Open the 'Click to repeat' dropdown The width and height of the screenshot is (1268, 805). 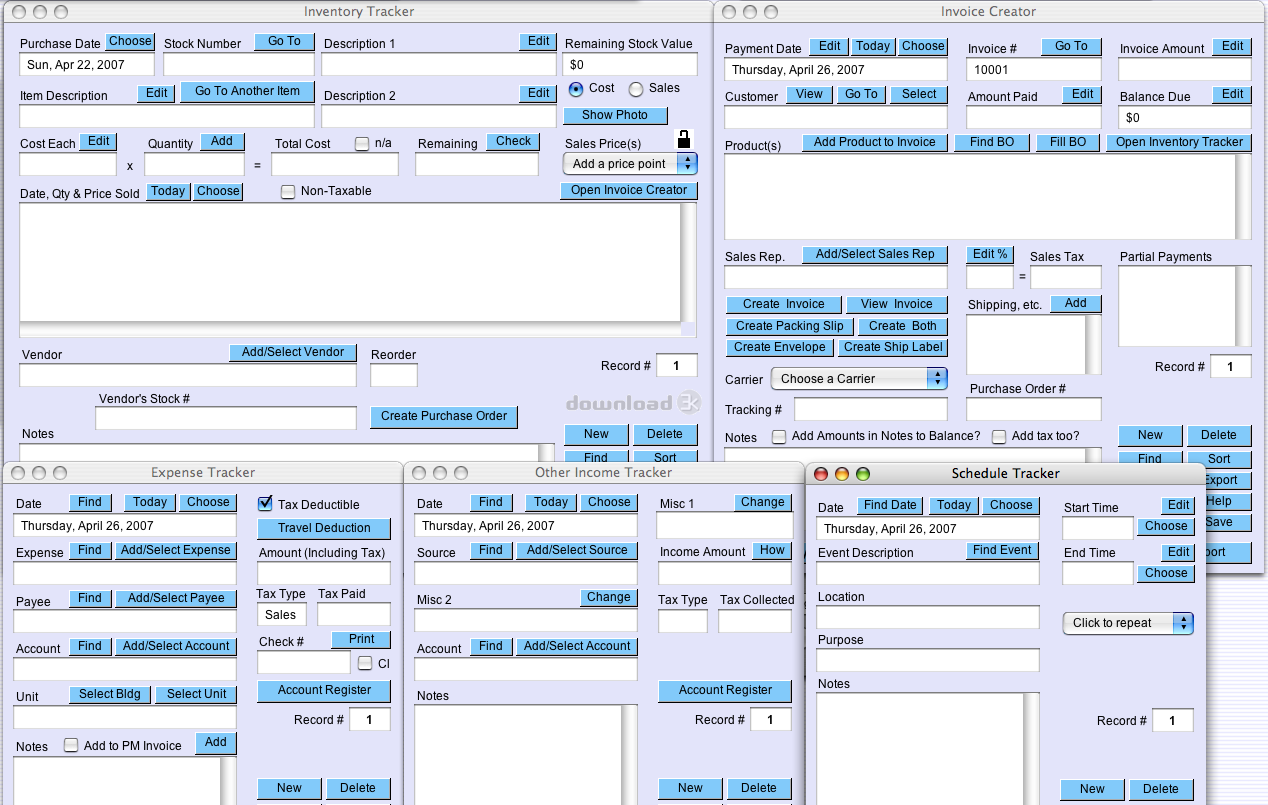1127,623
